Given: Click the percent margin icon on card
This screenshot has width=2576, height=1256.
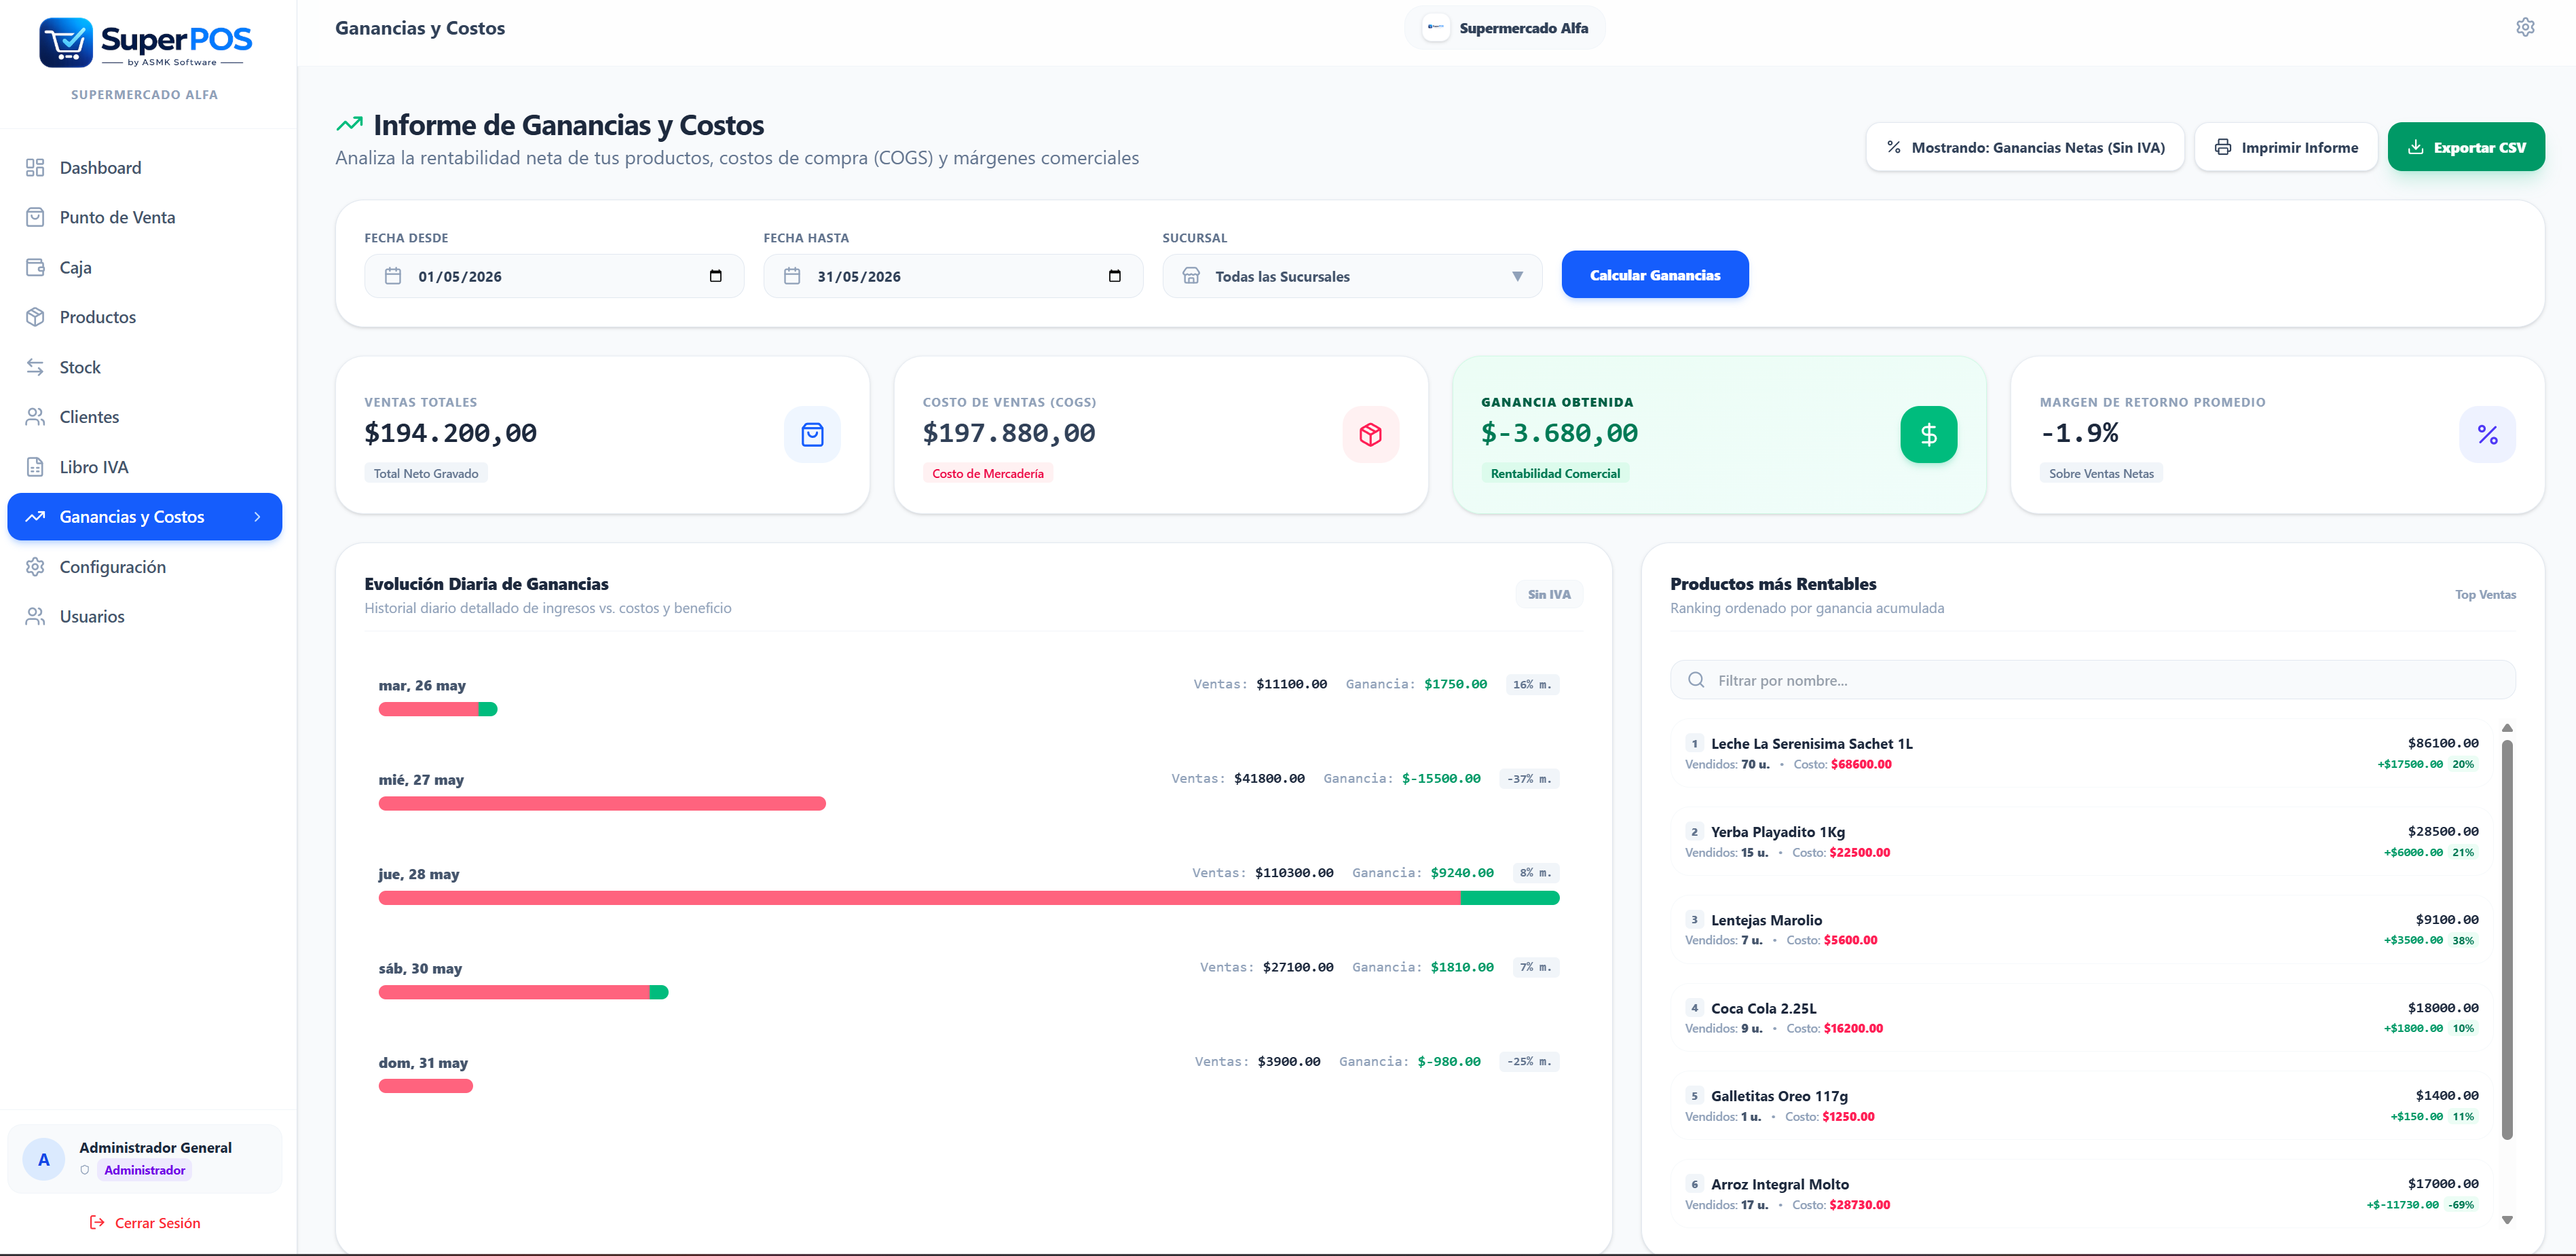Looking at the screenshot, I should [x=2487, y=434].
